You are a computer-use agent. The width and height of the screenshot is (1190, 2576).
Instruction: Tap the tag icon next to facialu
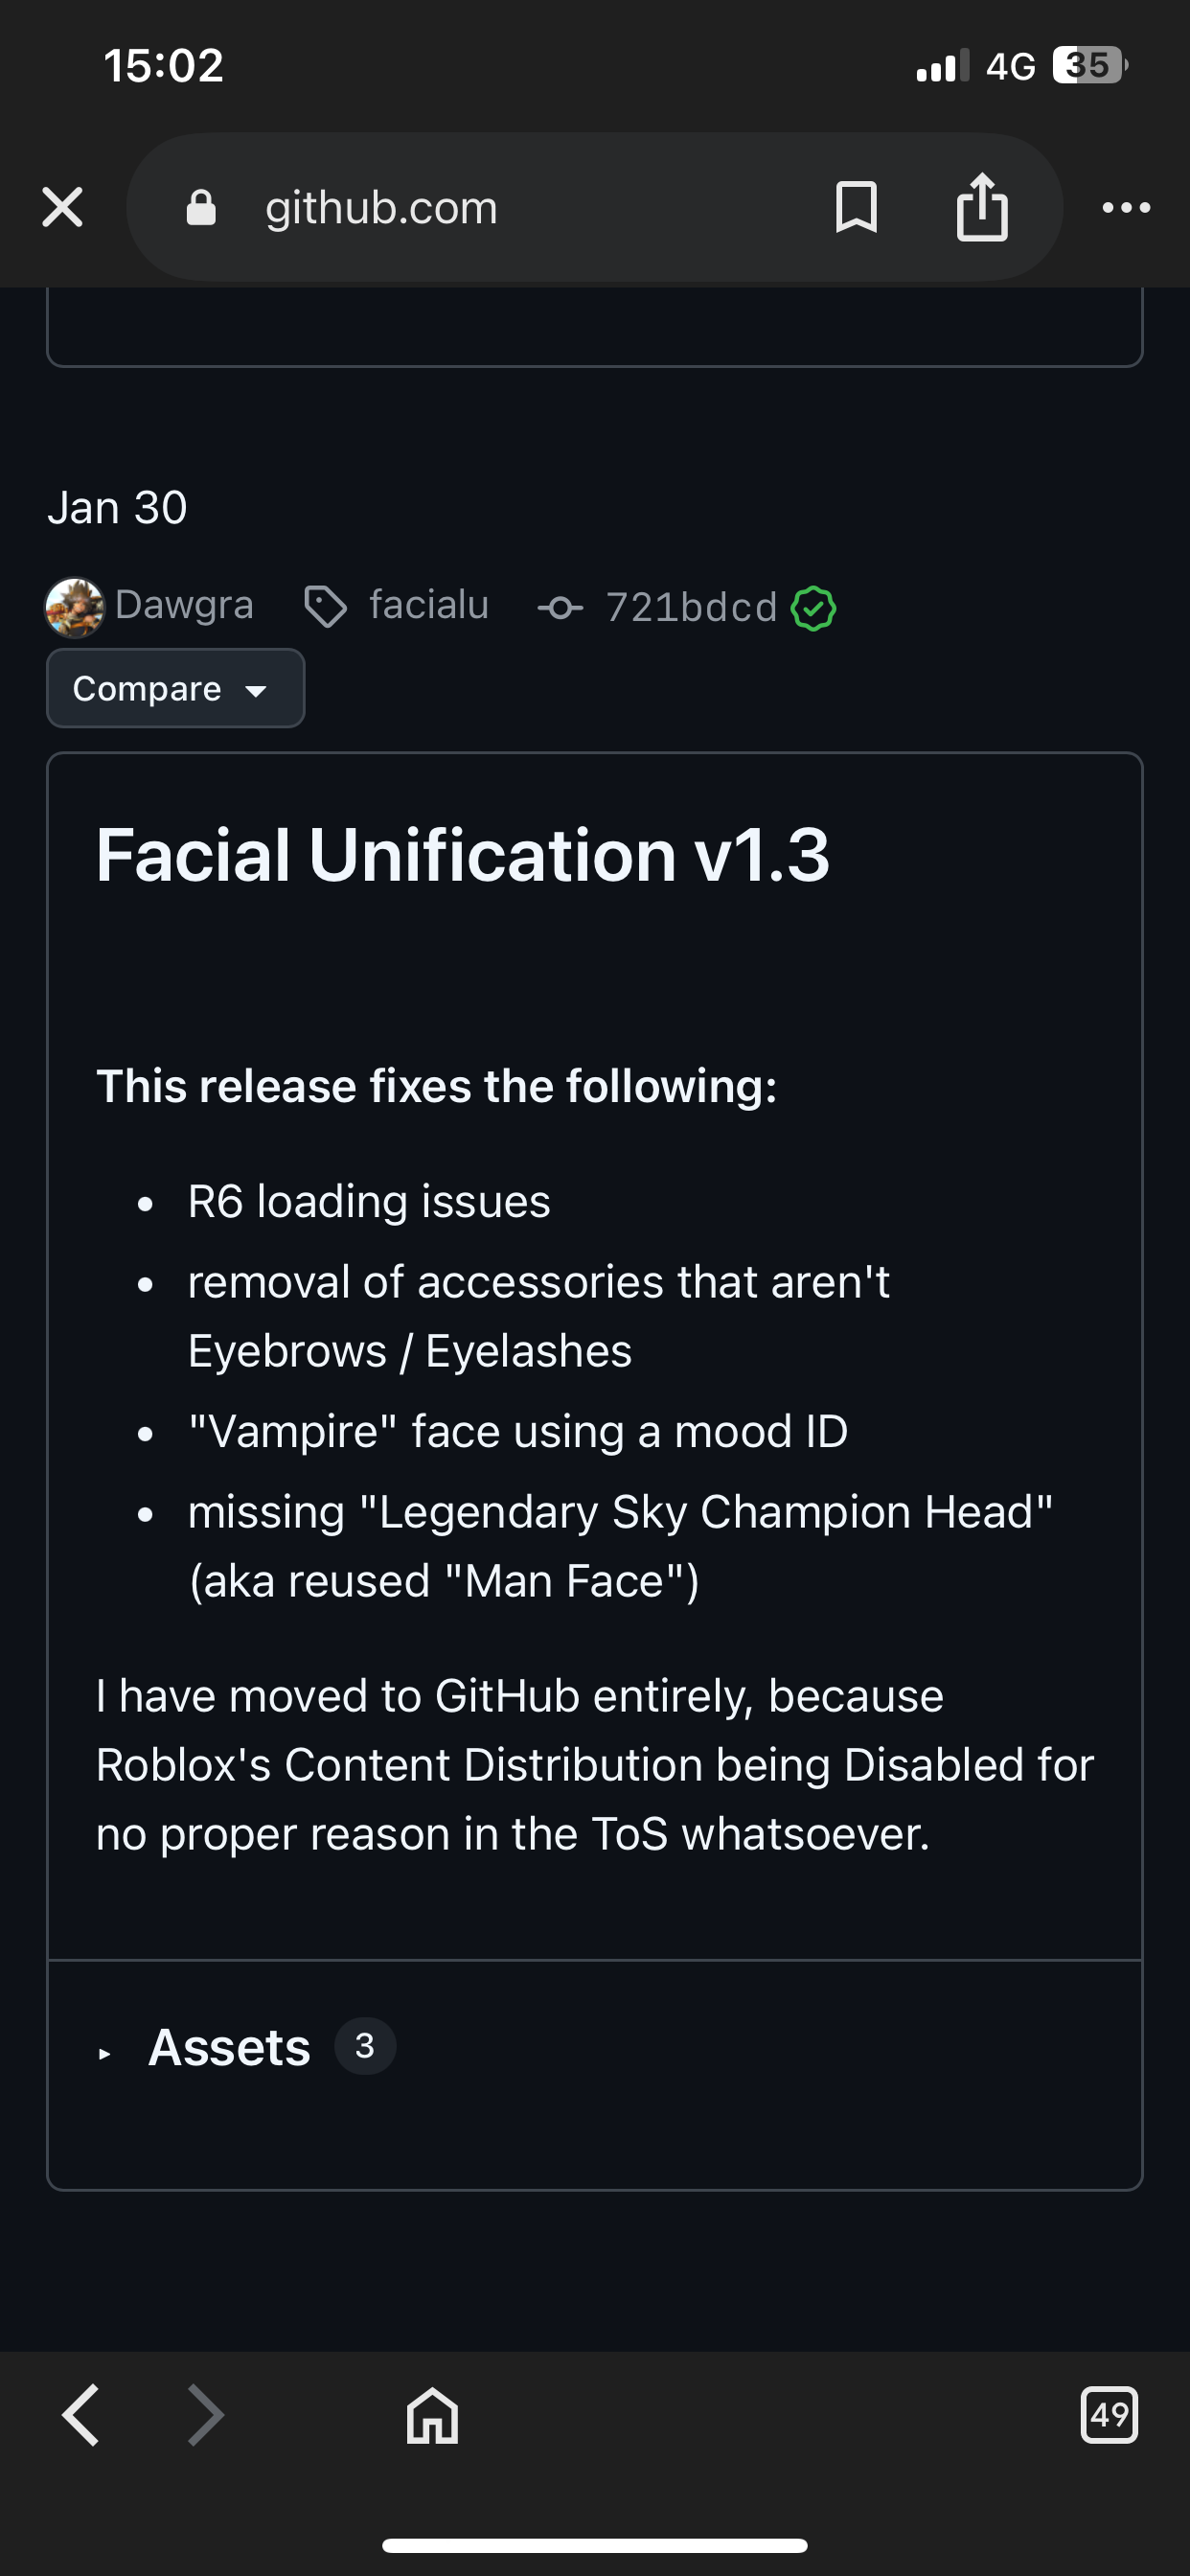coord(325,607)
